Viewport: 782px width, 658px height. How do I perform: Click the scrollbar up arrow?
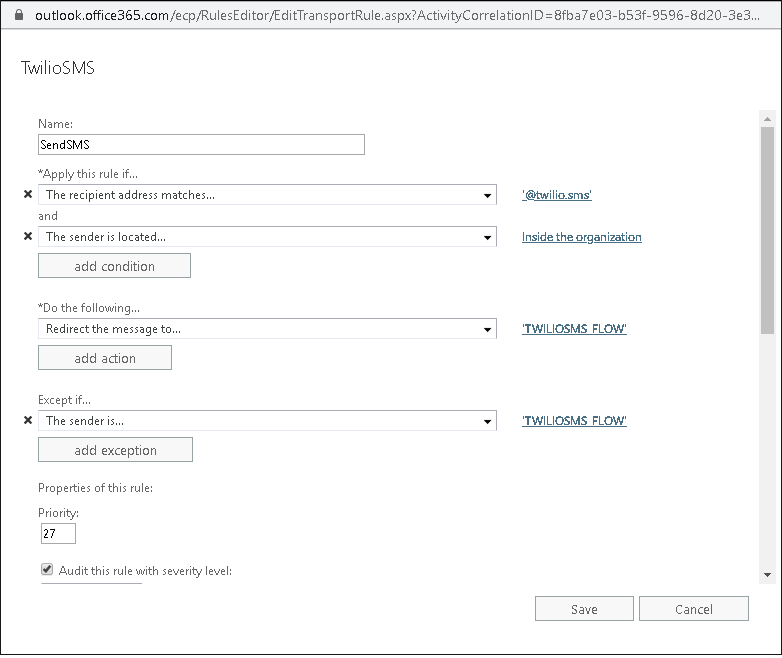coord(768,119)
